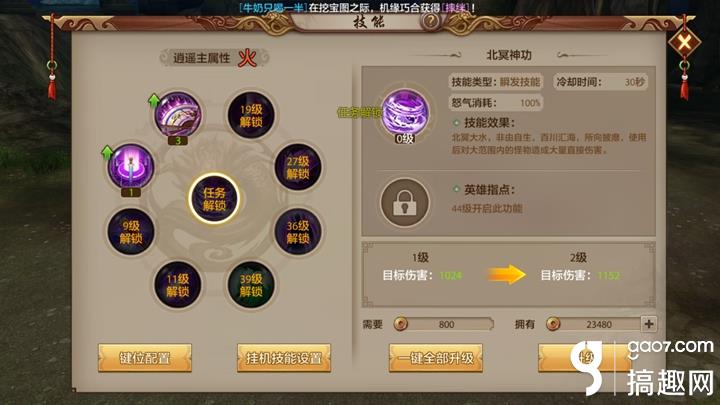Click the 逍遥主属性 火 attribute label
This screenshot has height=405, width=720.
(x=214, y=58)
